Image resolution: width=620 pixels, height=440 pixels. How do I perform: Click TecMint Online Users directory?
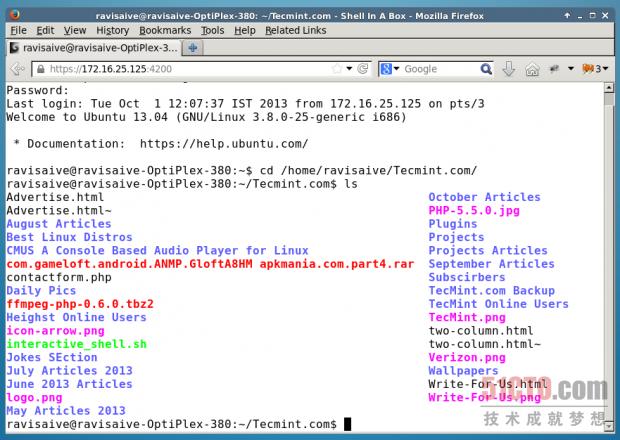499,304
